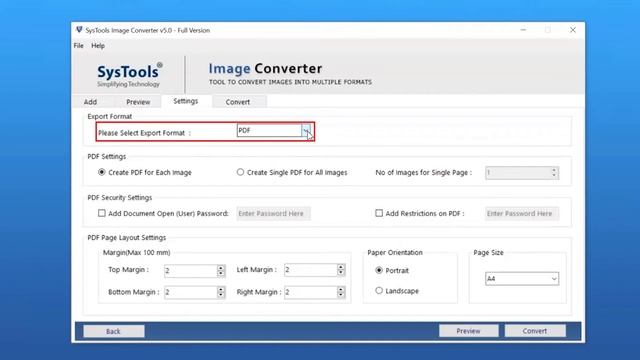
Task: Minimize the Image Converter window
Action: point(523,30)
